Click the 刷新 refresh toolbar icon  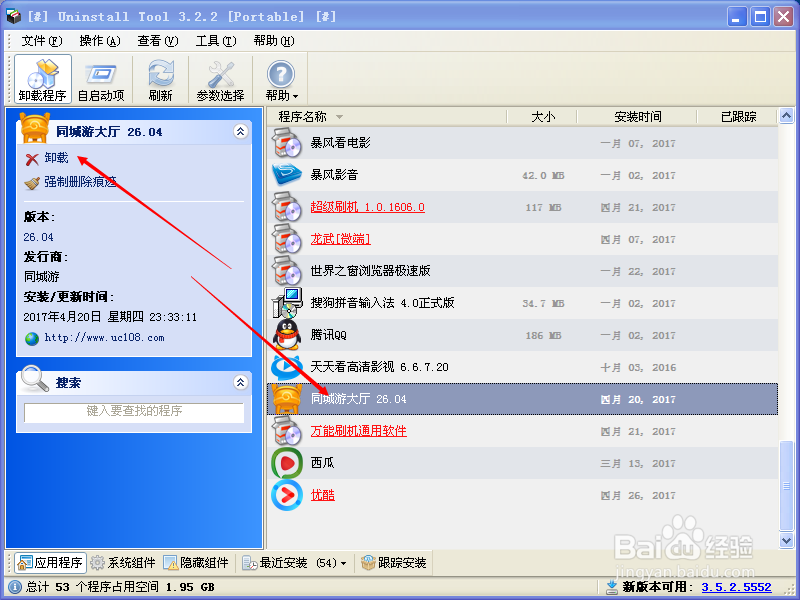coord(161,80)
